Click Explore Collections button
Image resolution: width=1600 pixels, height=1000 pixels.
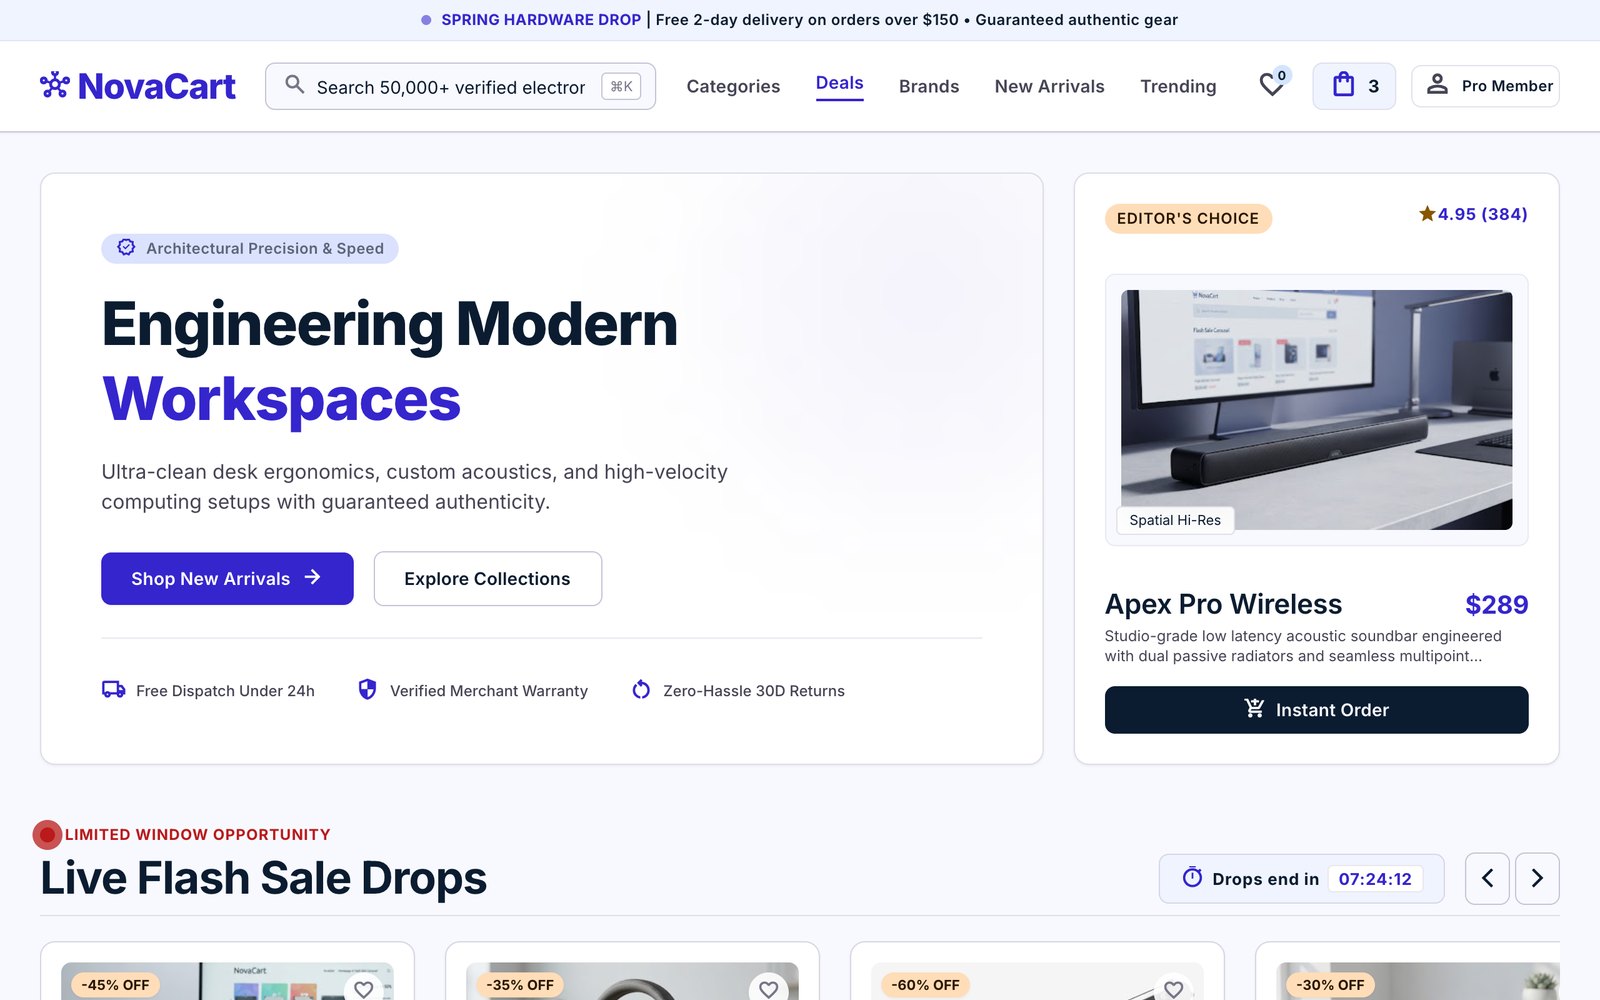click(488, 578)
